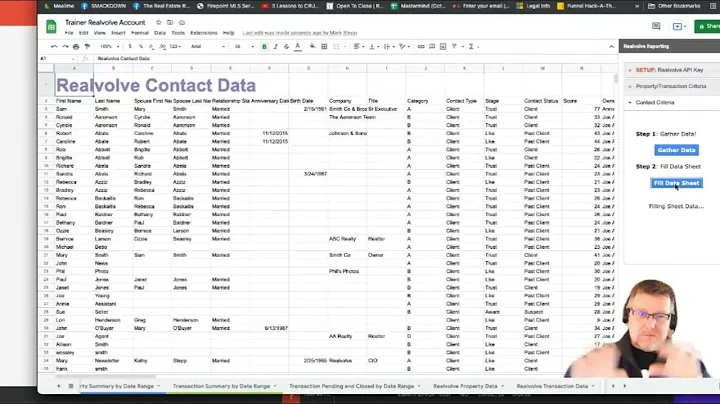Image resolution: width=720 pixels, height=404 pixels.
Task: Activate the Paint format tool
Action: (87, 46)
